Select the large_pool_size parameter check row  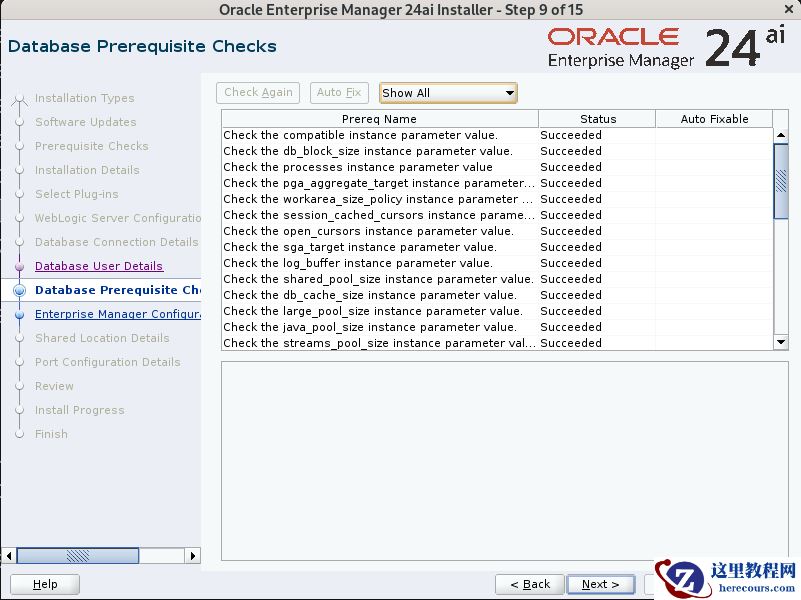coord(497,311)
